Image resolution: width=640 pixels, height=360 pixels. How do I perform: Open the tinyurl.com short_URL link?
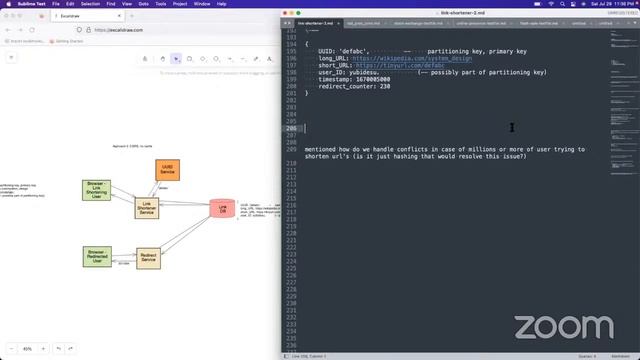coord(400,65)
